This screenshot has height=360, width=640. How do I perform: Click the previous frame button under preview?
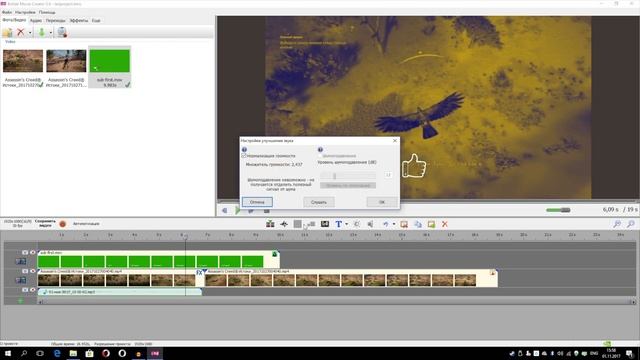[224, 210]
